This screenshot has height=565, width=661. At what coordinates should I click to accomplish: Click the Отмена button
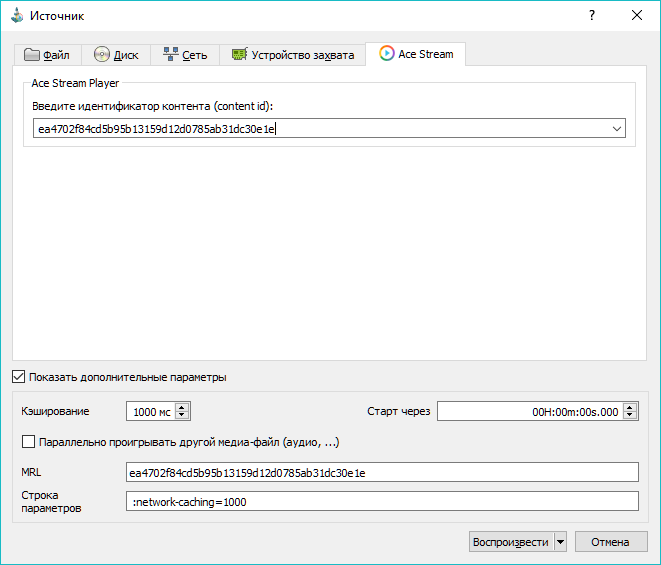pos(611,542)
